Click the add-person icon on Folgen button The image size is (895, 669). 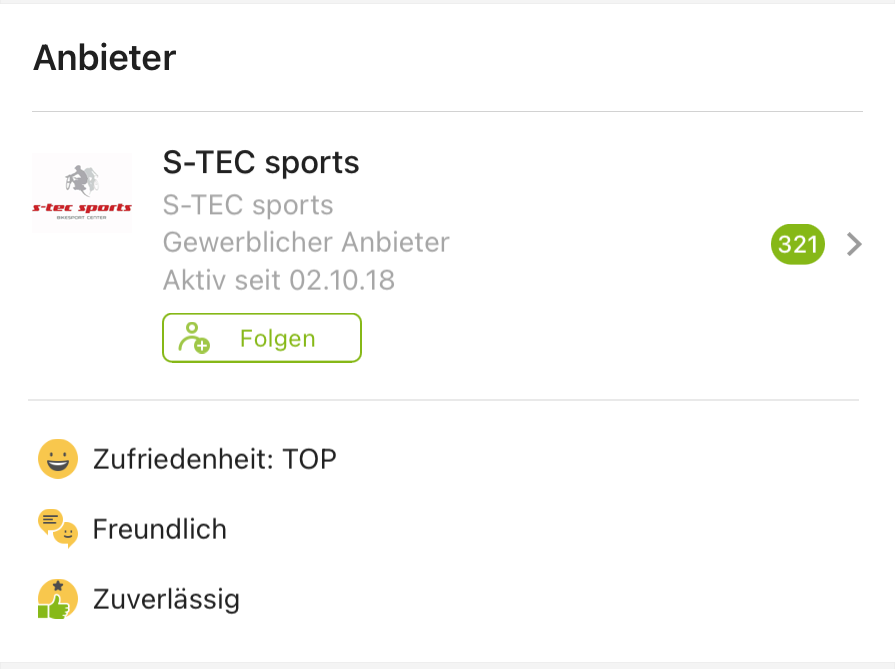(x=194, y=339)
